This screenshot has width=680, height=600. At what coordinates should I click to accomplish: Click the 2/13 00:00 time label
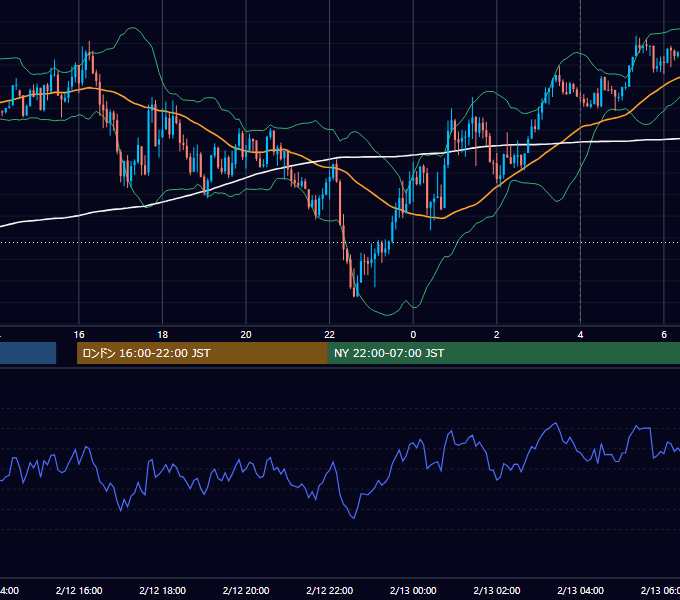(x=413, y=590)
